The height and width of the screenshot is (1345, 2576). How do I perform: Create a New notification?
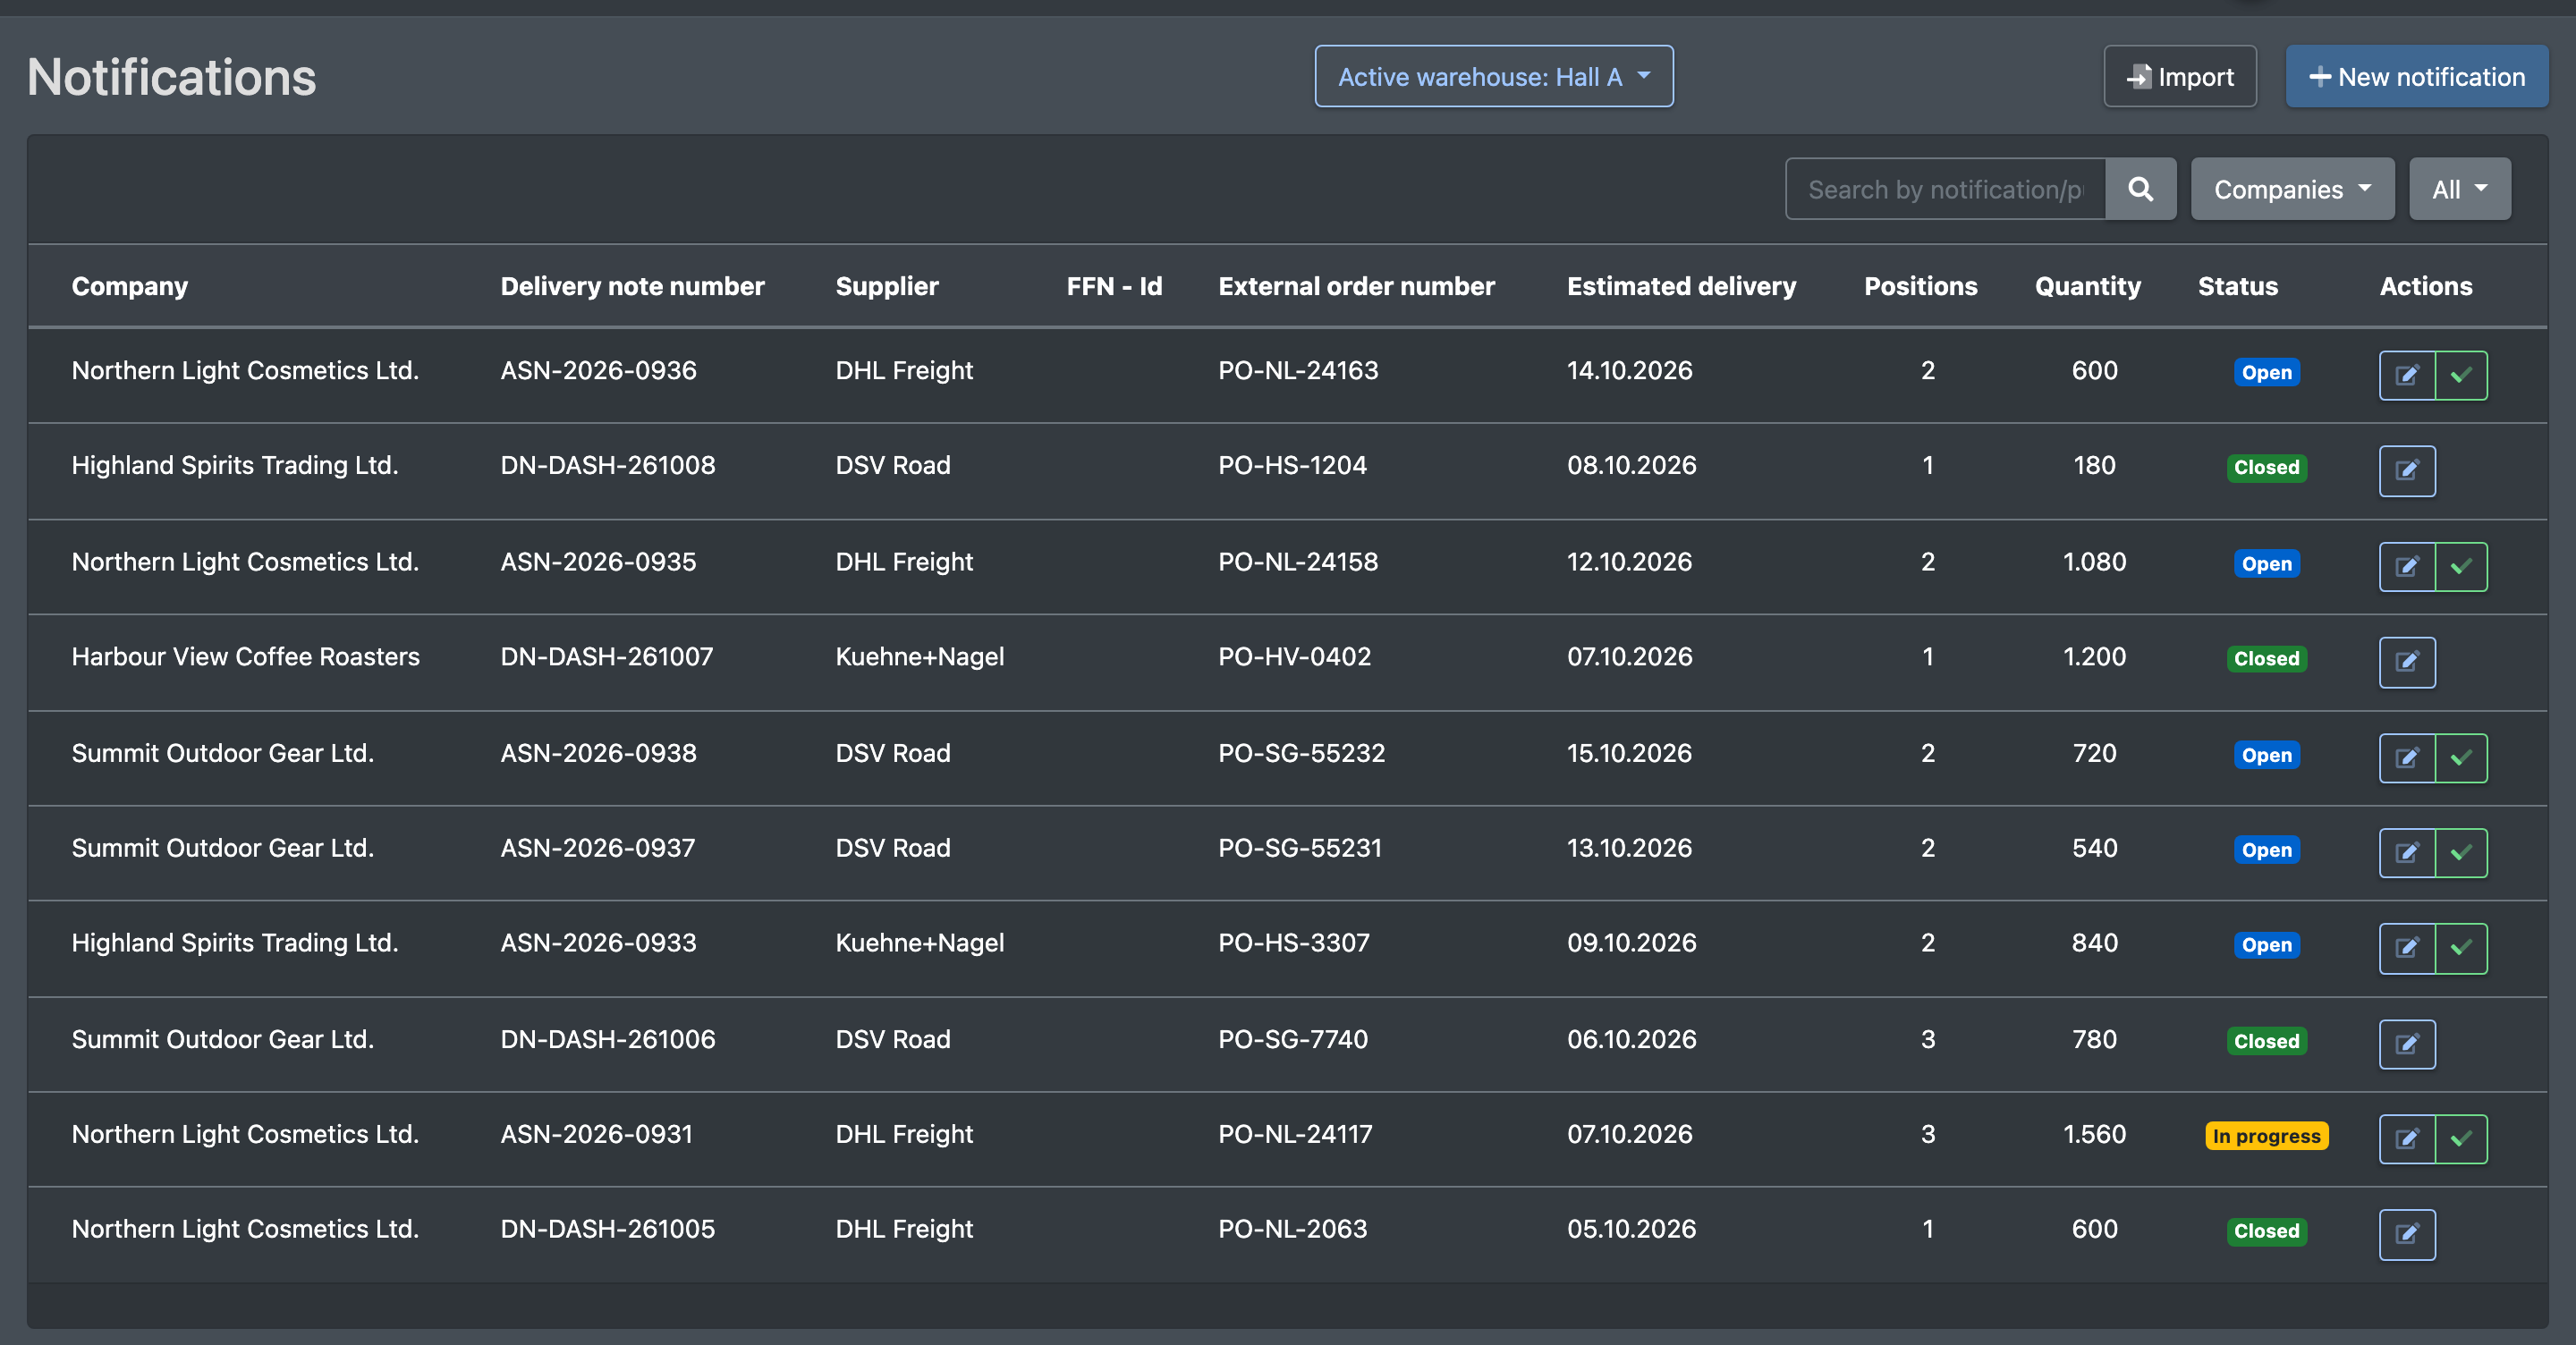(x=2416, y=76)
